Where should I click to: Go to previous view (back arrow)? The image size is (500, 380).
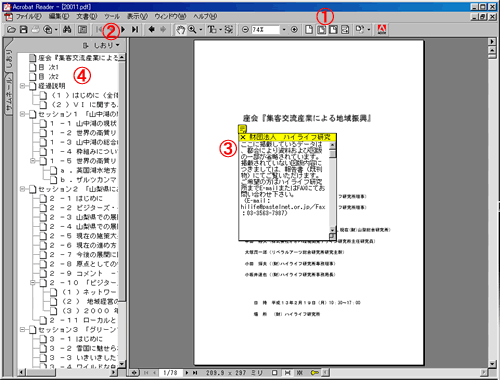pos(151,30)
